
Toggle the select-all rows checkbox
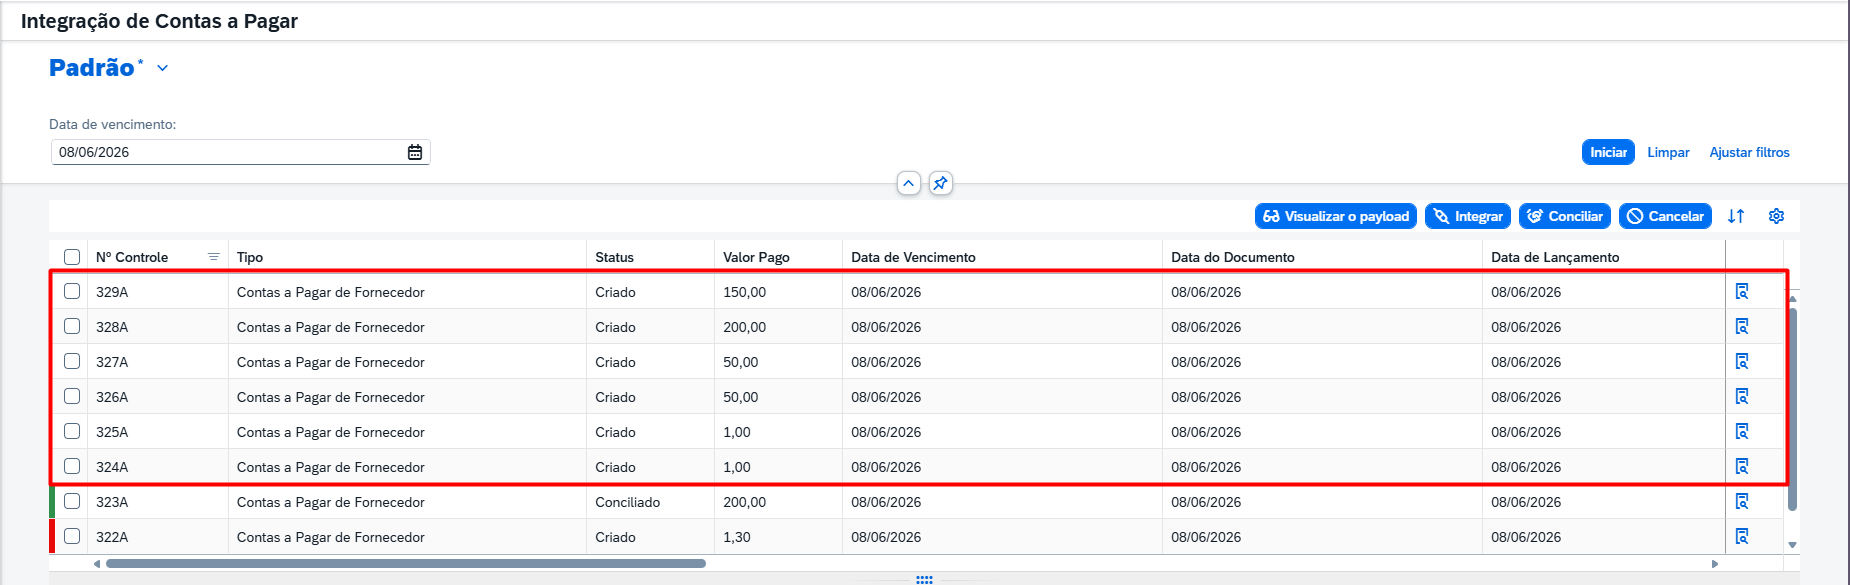(x=72, y=257)
